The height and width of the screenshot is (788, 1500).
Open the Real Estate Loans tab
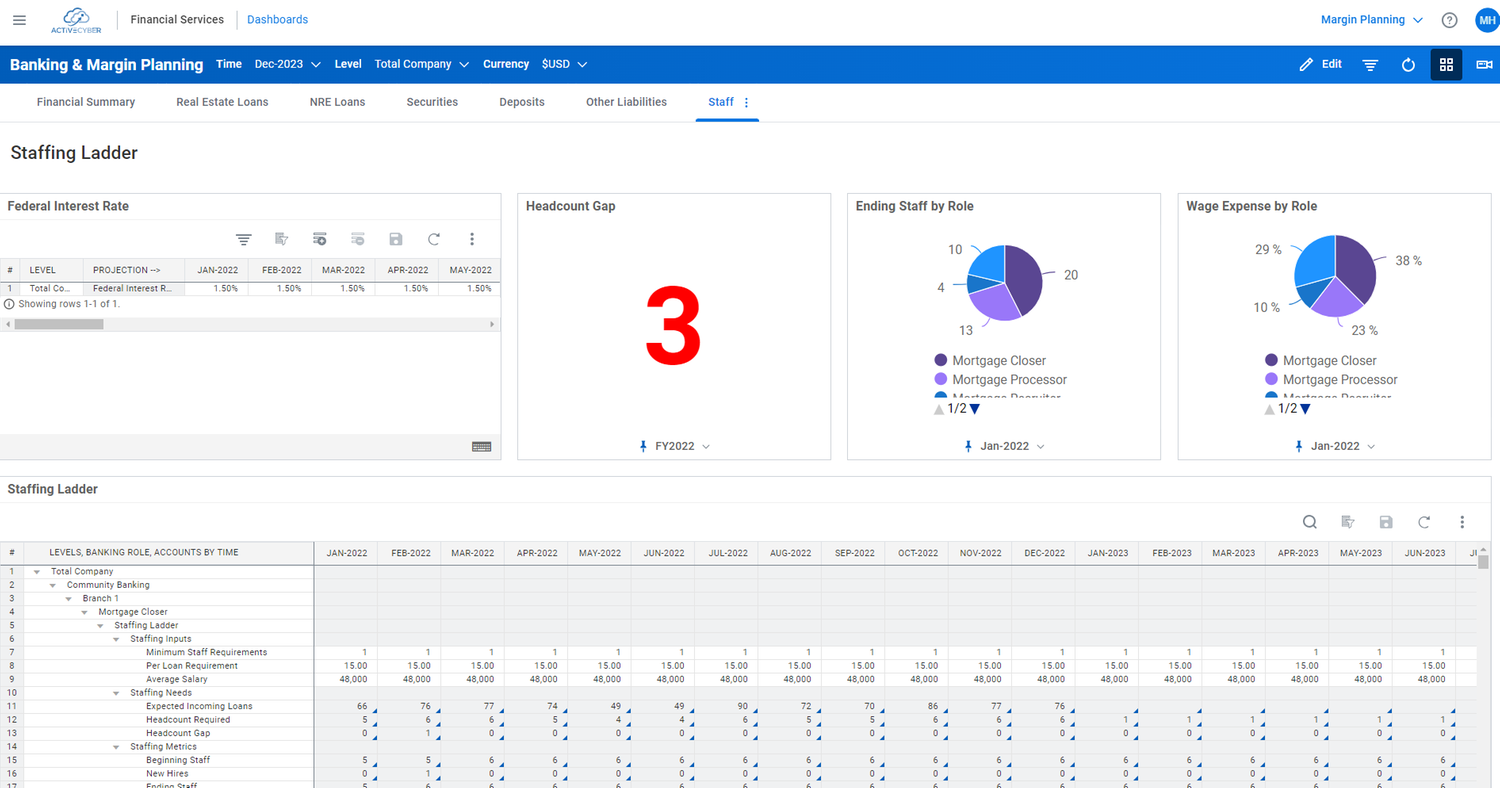[x=222, y=101]
